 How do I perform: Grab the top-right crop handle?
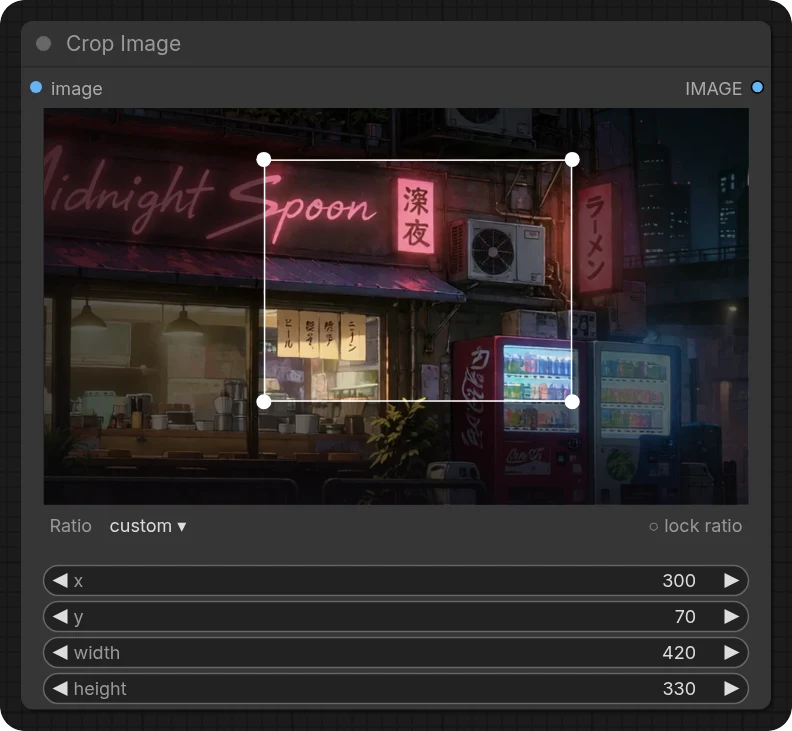[x=572, y=160]
